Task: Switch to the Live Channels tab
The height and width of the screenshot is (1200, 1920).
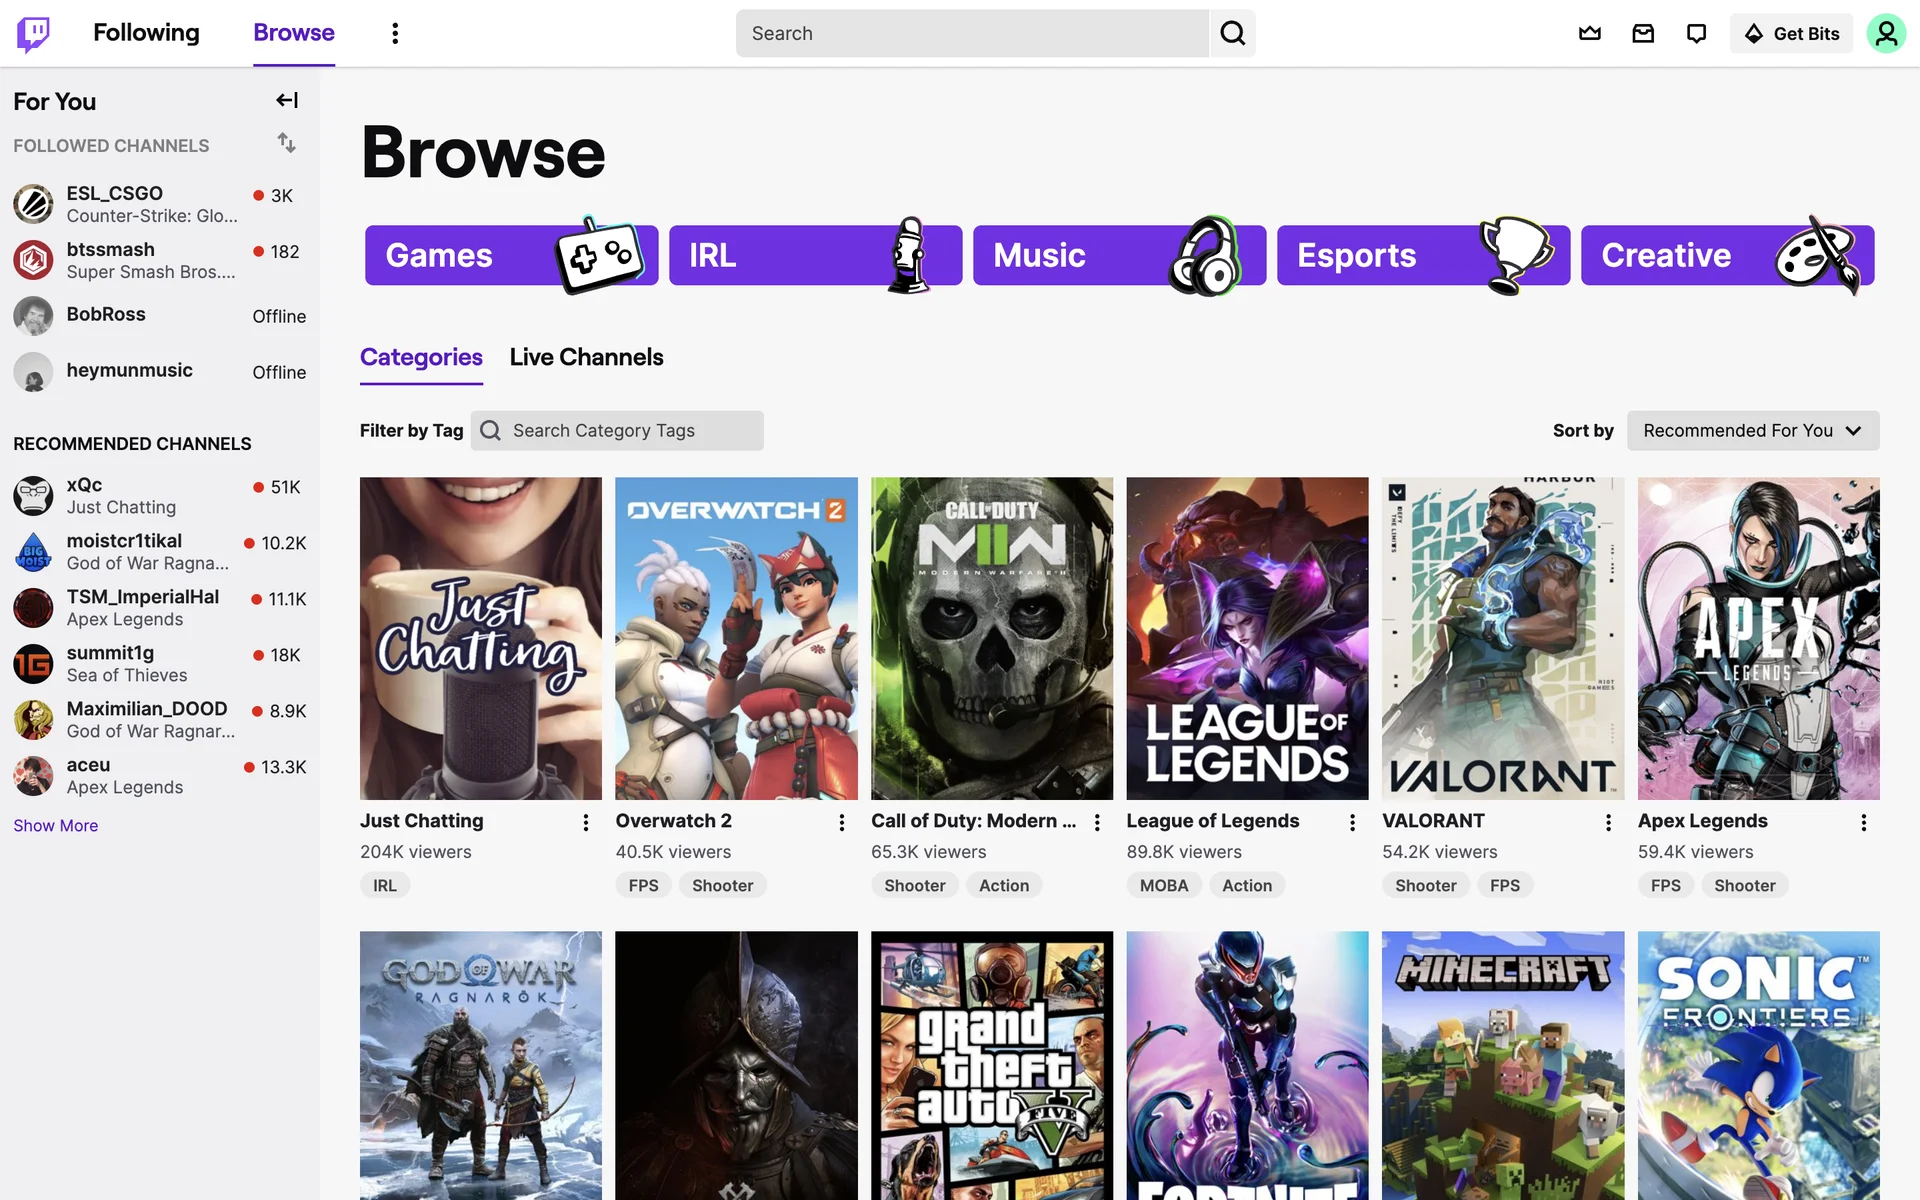Action: 586,357
